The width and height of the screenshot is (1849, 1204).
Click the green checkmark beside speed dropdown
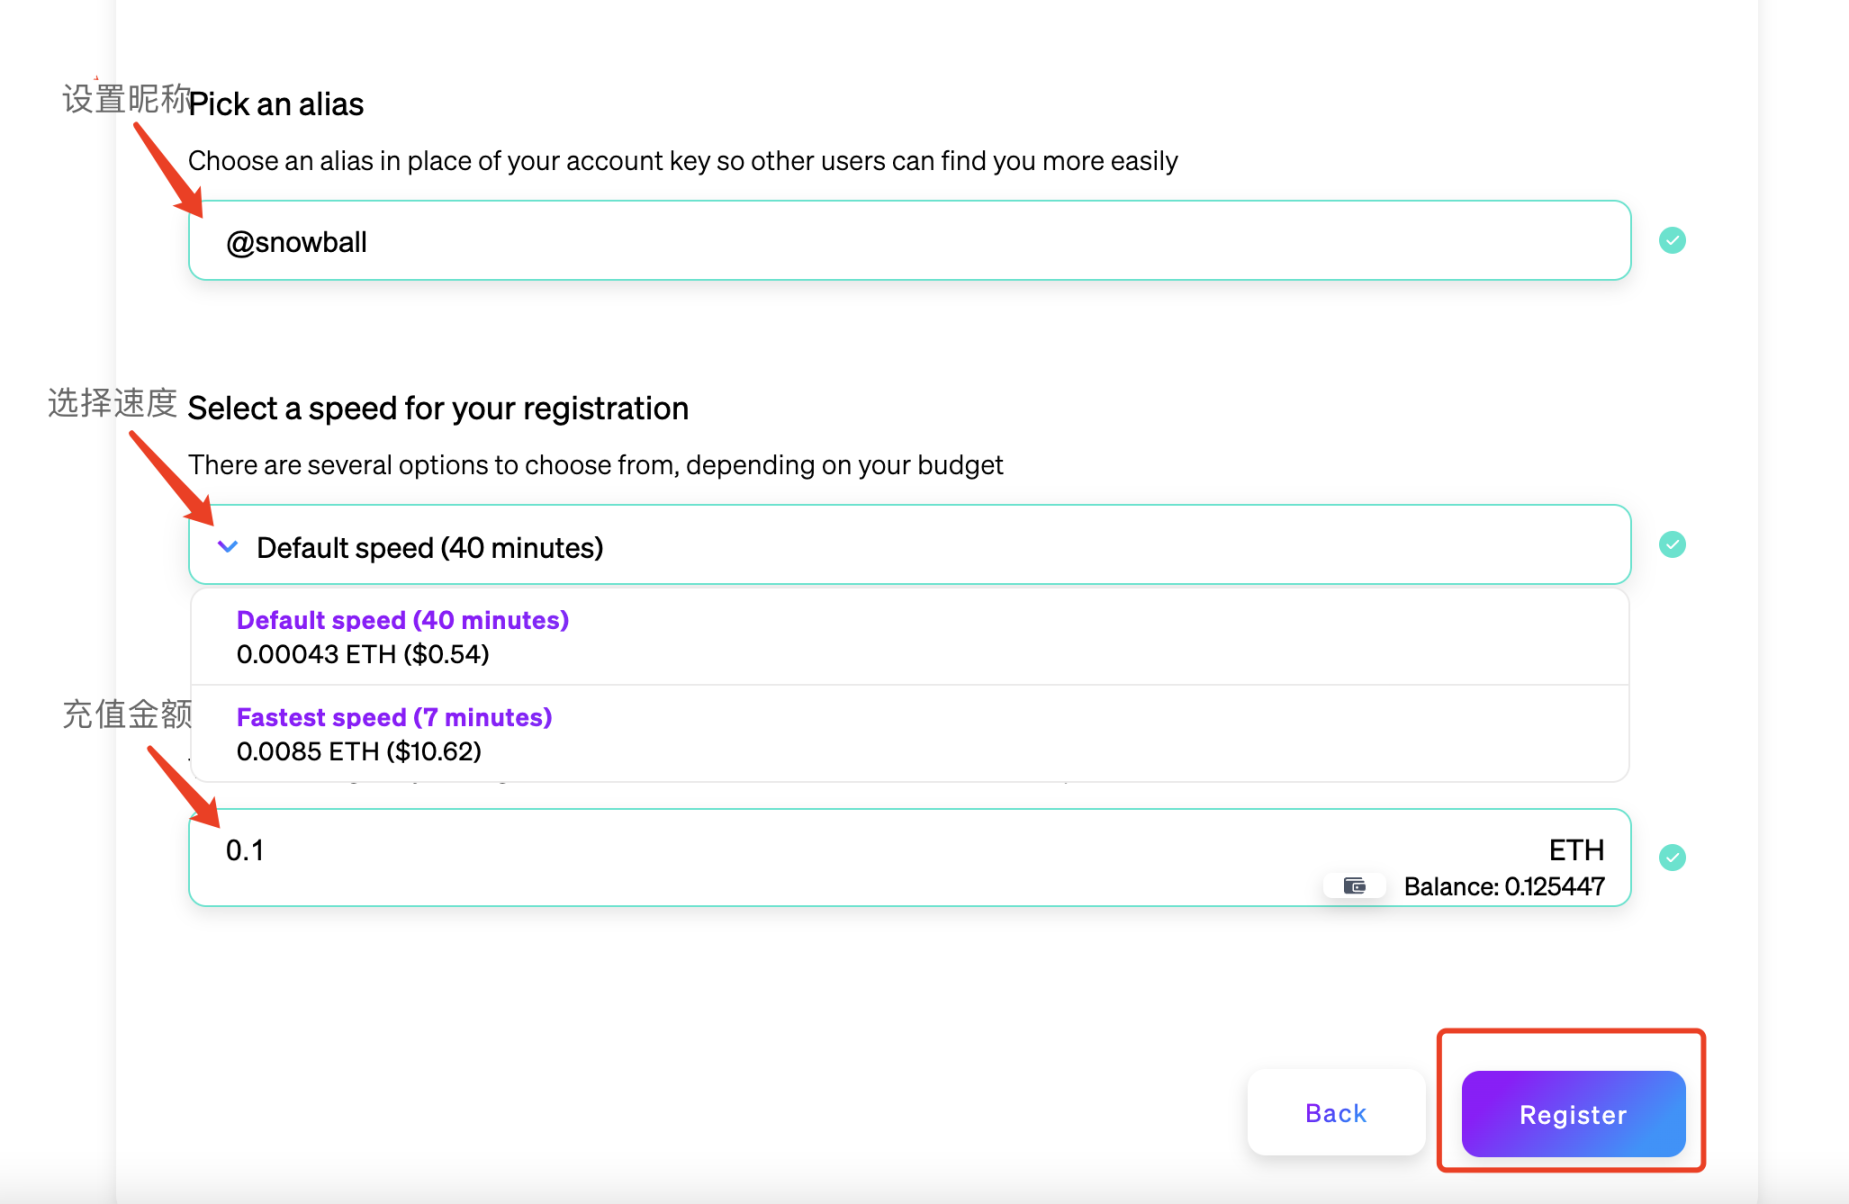click(1672, 544)
